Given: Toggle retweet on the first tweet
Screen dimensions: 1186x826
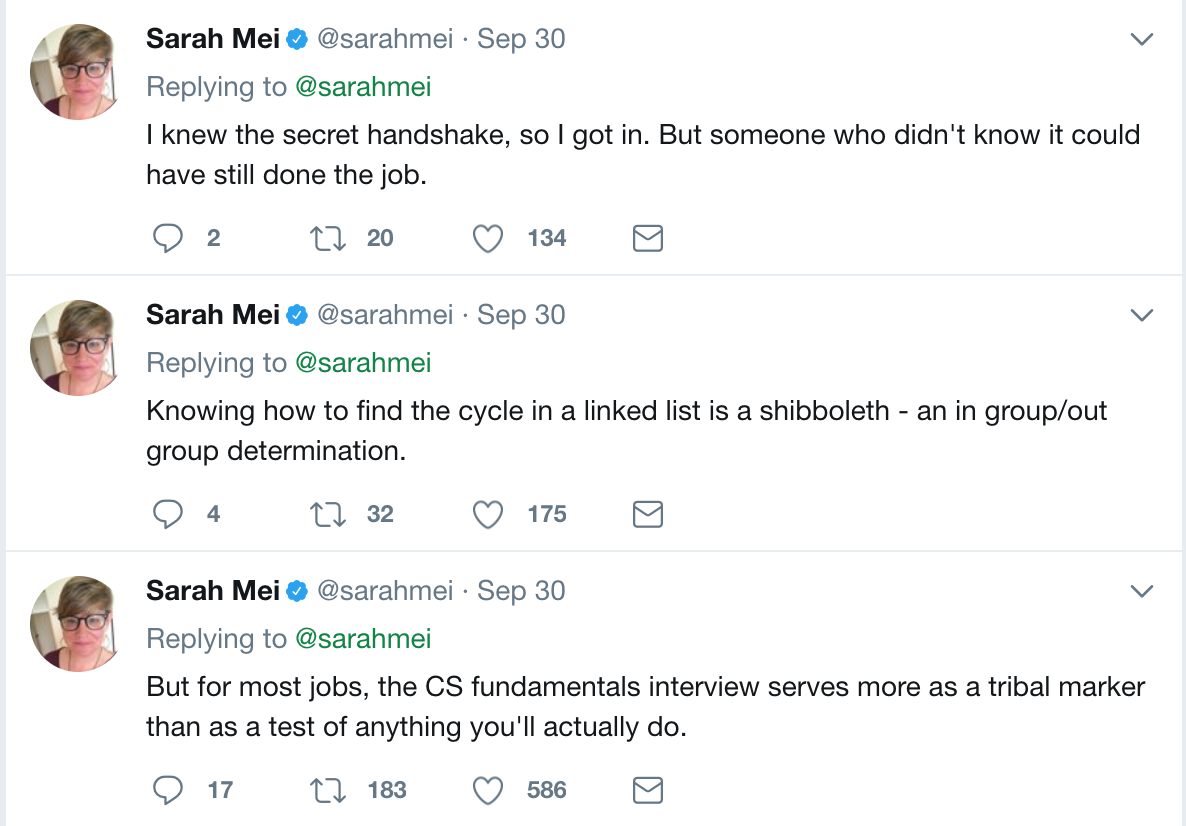Looking at the screenshot, I should tap(327, 238).
